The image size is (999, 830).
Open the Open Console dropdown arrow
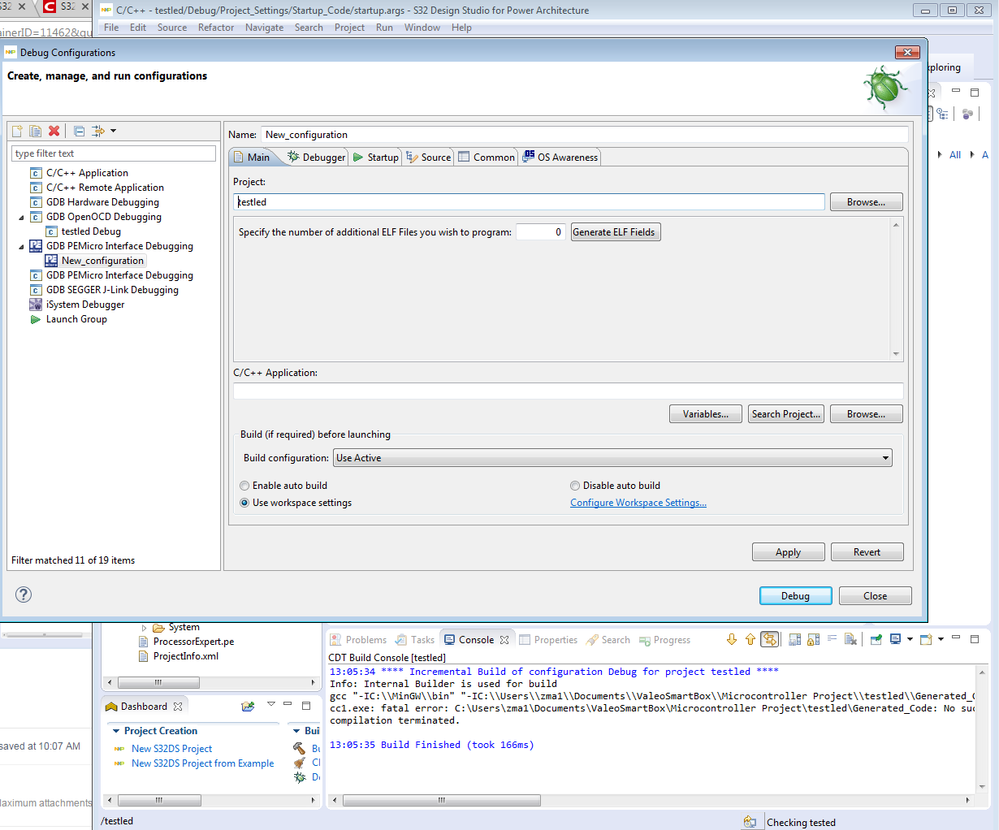point(941,640)
